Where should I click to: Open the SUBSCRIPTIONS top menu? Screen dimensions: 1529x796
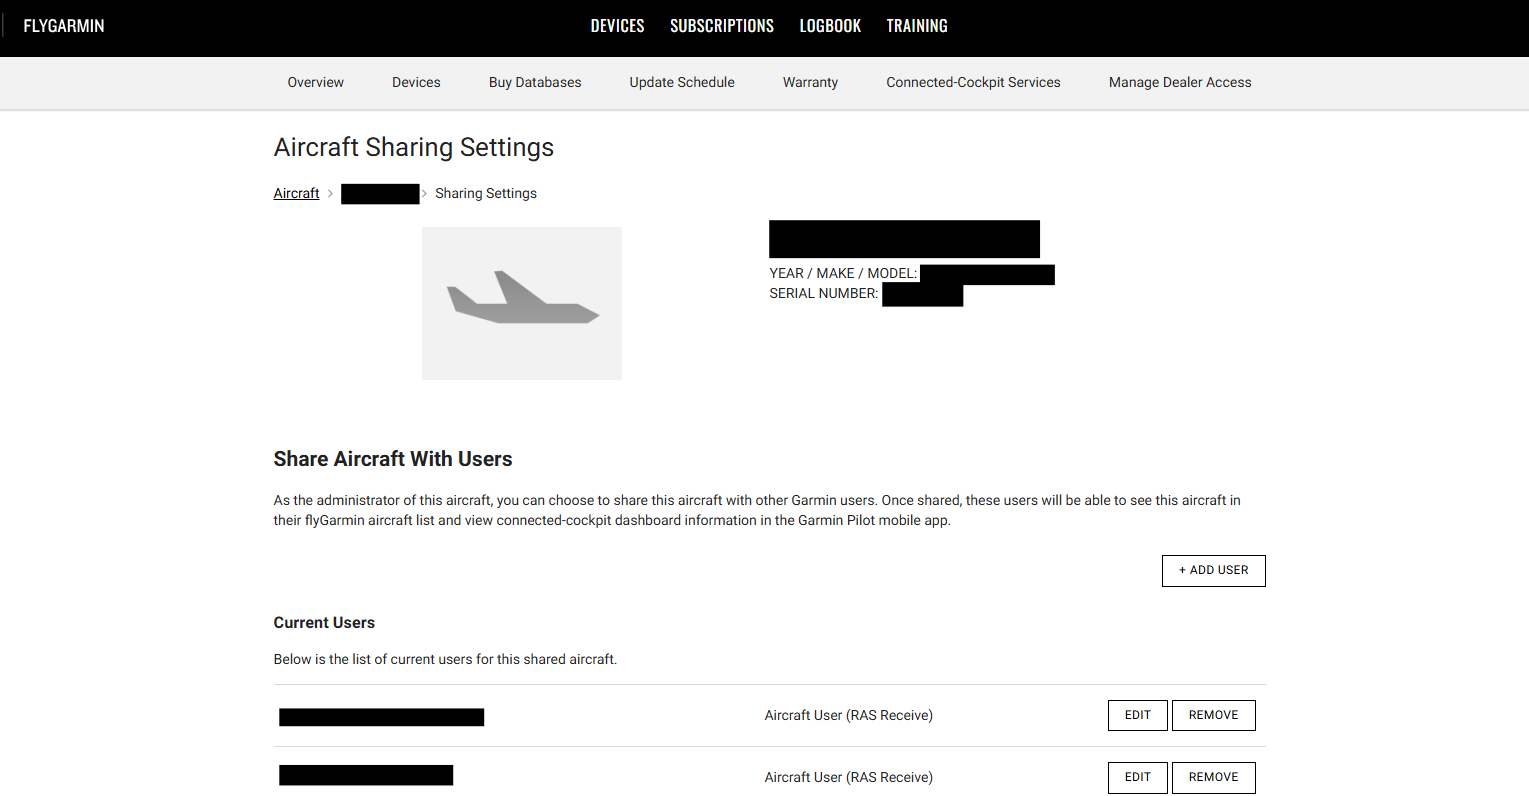pyautogui.click(x=722, y=26)
